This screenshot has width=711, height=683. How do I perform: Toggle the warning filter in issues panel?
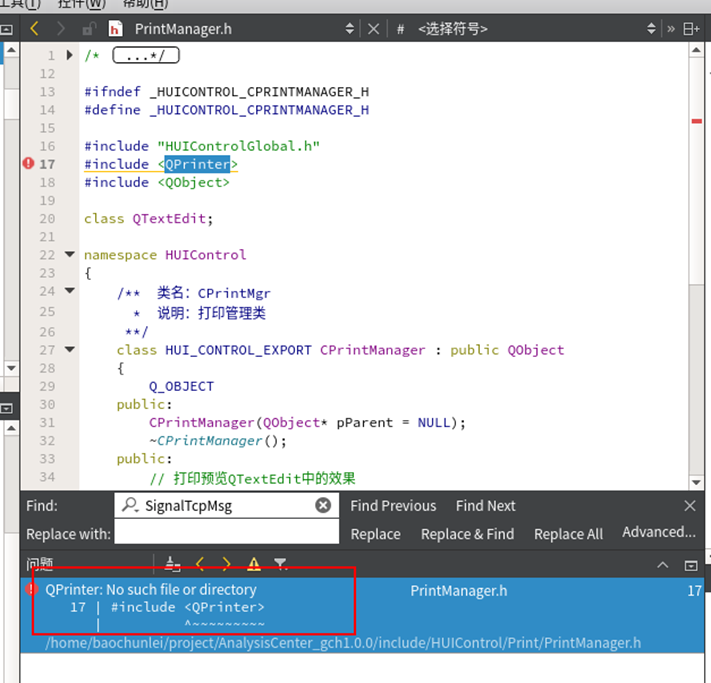pyautogui.click(x=254, y=564)
